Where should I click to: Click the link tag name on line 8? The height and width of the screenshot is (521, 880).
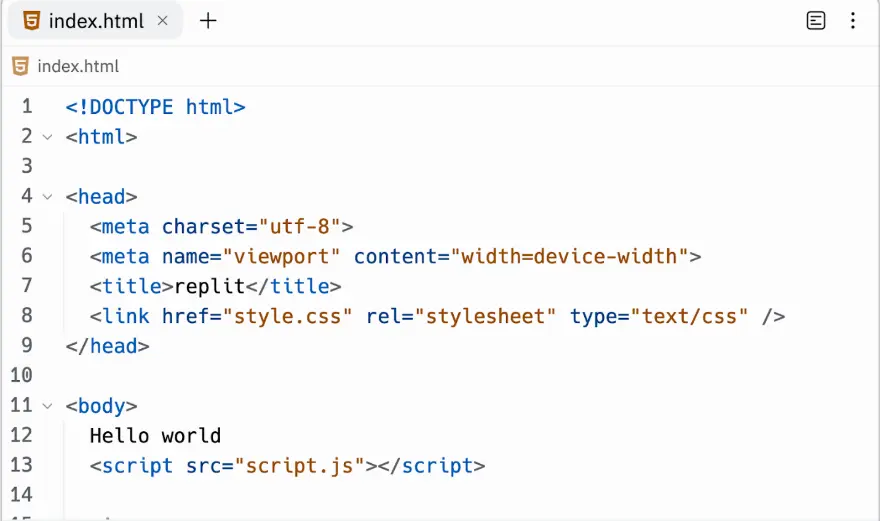click(x=126, y=317)
